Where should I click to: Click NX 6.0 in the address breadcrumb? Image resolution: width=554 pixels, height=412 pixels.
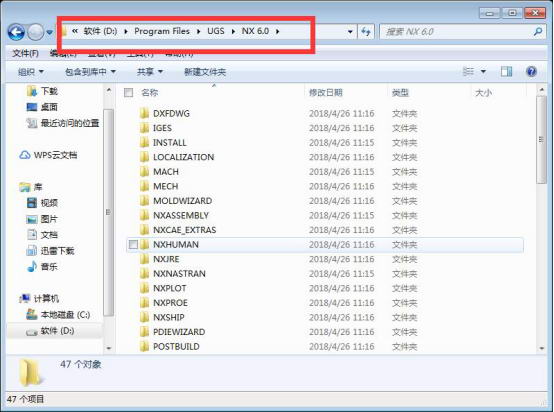[x=255, y=31]
